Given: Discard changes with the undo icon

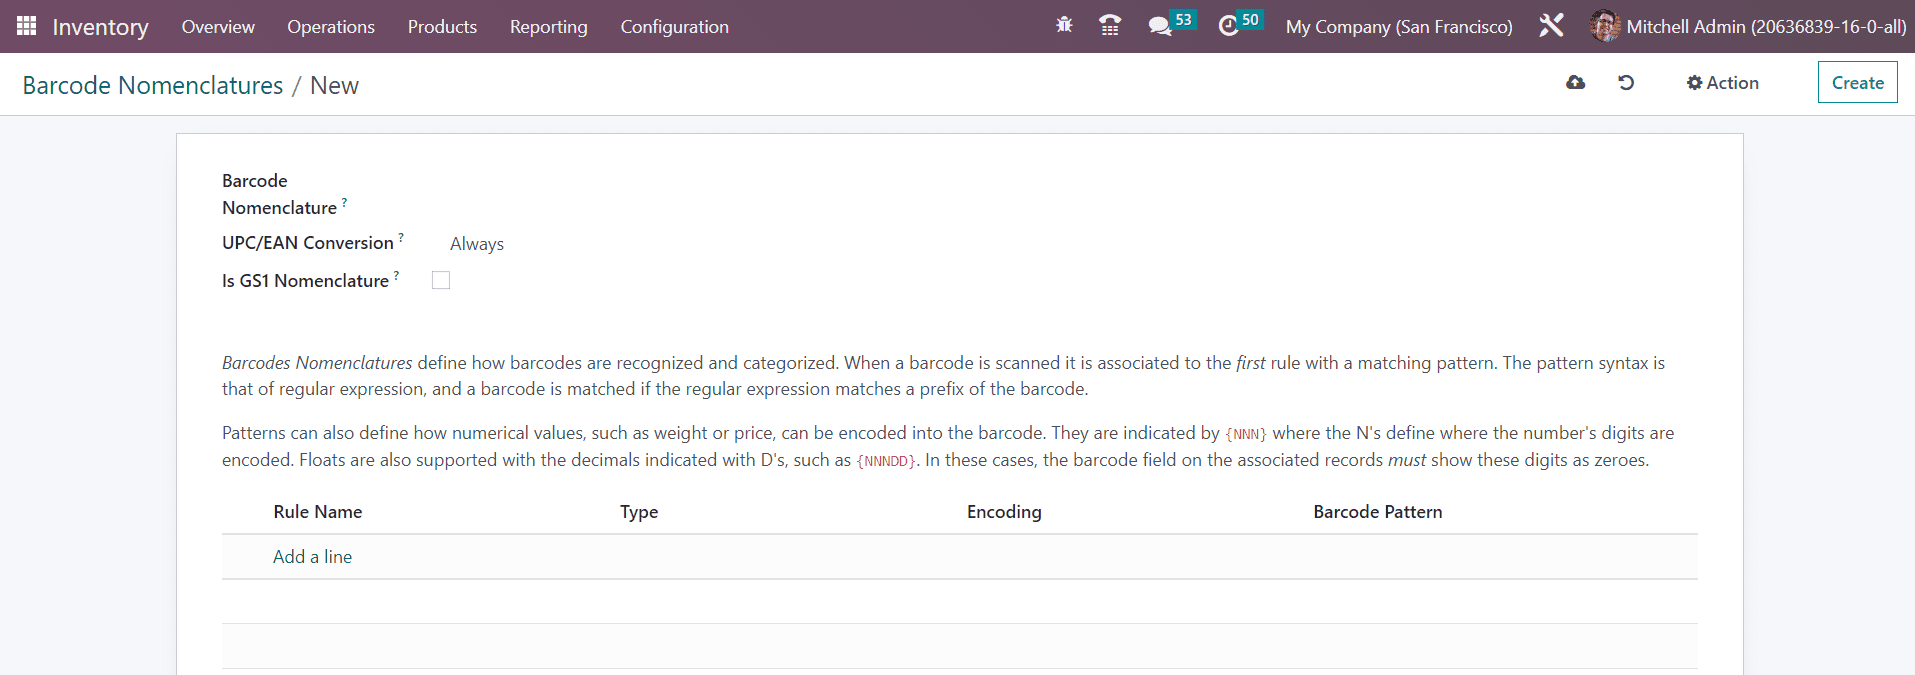Looking at the screenshot, I should tap(1626, 83).
